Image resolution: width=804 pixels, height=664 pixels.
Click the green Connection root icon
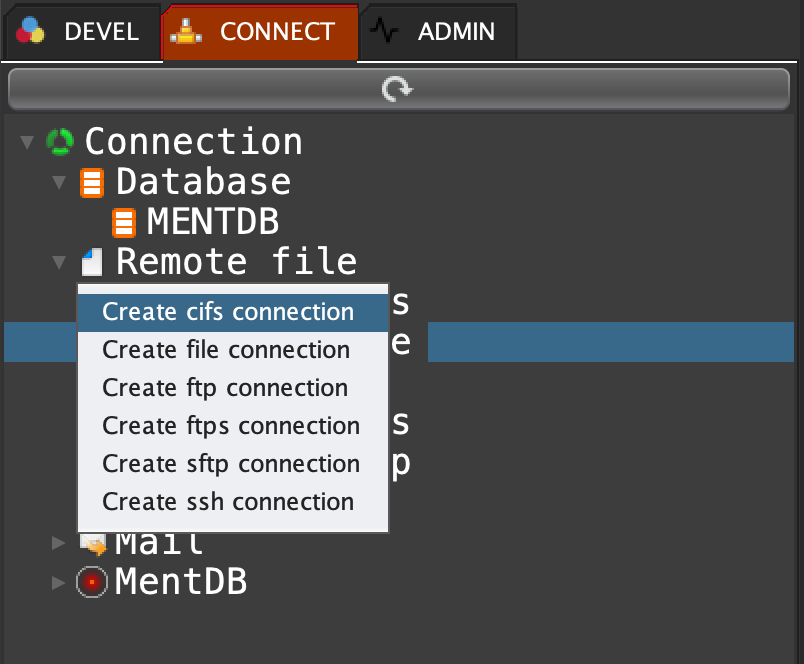(x=60, y=142)
